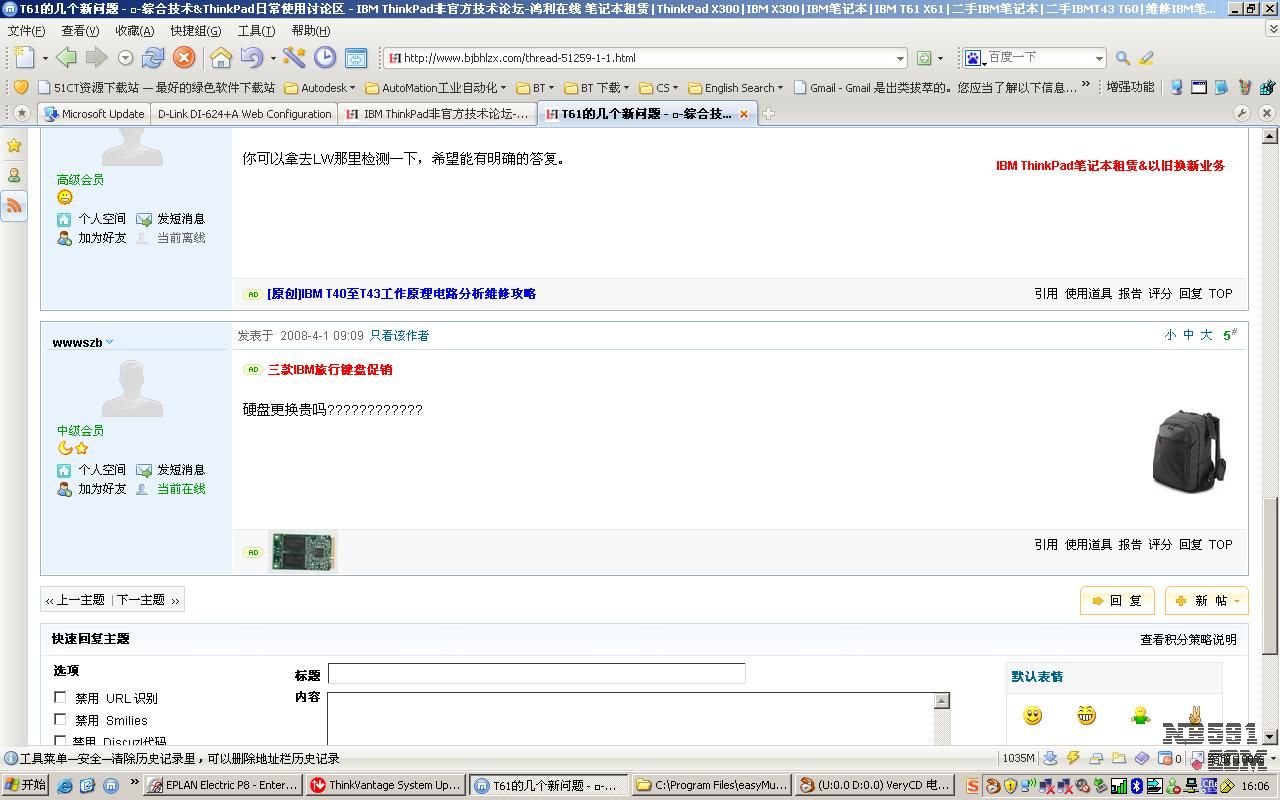Open the wwwszb username dropdown arrow
Viewport: 1280px width, 800px height.
[x=109, y=342]
